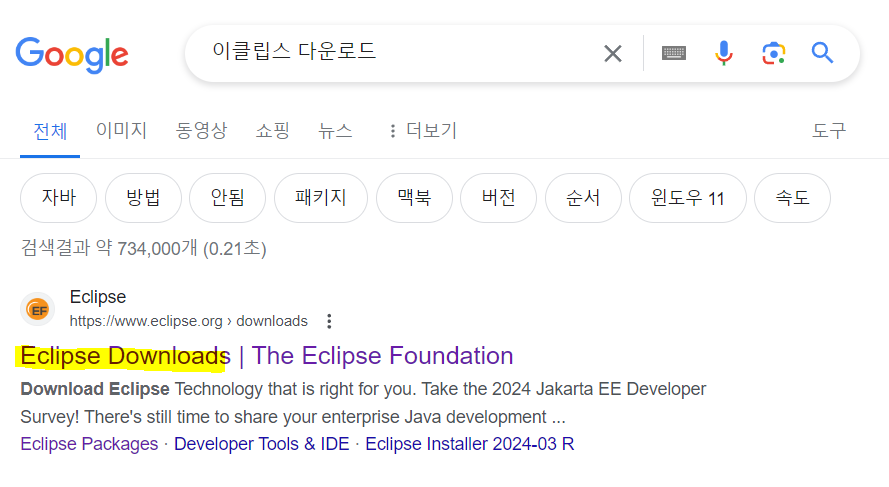Open Eclipse Installer 2024-03 R sitelink
Screen dimensions: 889x487
coord(469,444)
